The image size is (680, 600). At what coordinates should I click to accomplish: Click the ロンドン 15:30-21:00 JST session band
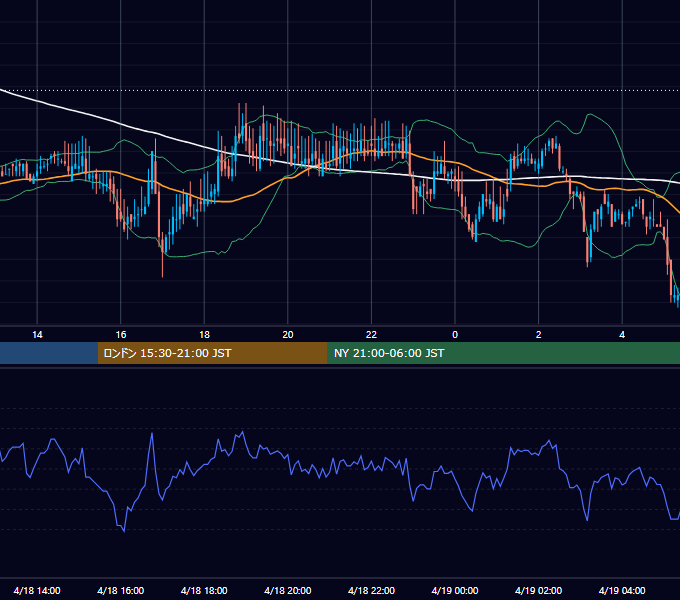tap(212, 353)
